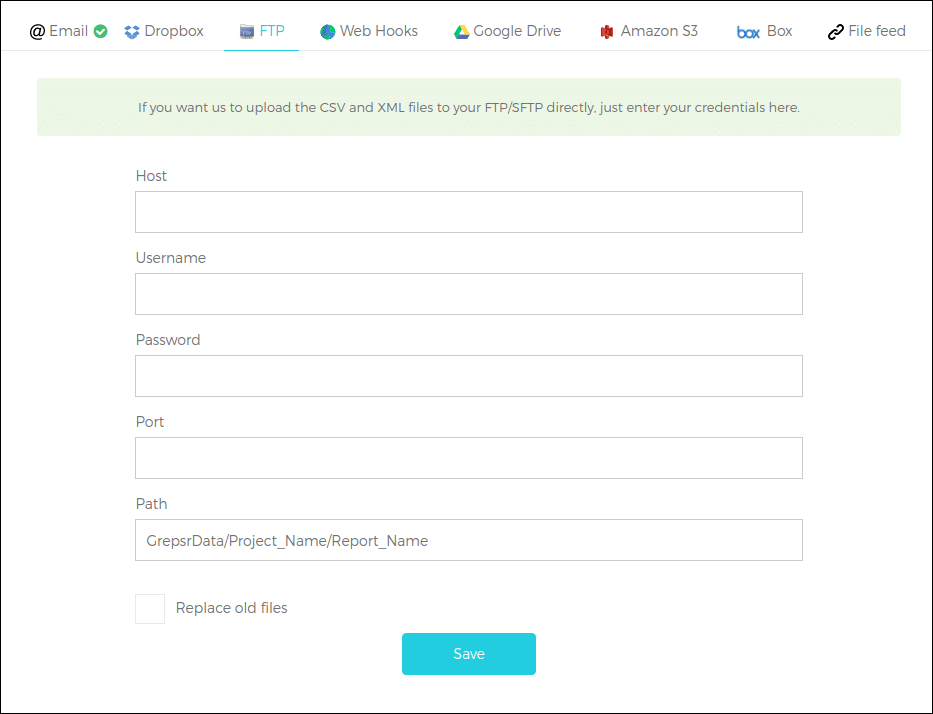Open the Web Hooks tab
933x714 pixels.
click(369, 31)
